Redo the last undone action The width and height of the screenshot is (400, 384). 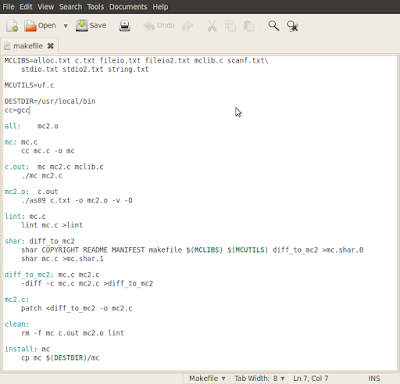pyautogui.click(x=187, y=26)
